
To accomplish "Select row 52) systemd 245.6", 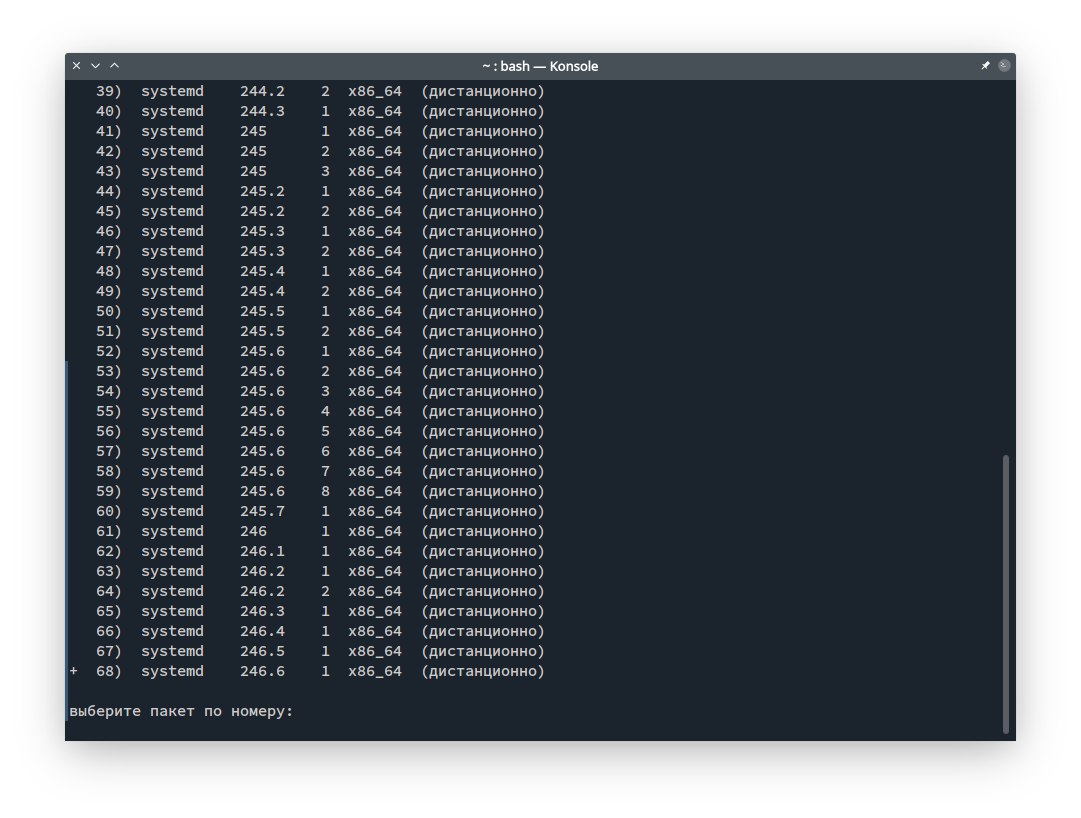I will click(320, 351).
